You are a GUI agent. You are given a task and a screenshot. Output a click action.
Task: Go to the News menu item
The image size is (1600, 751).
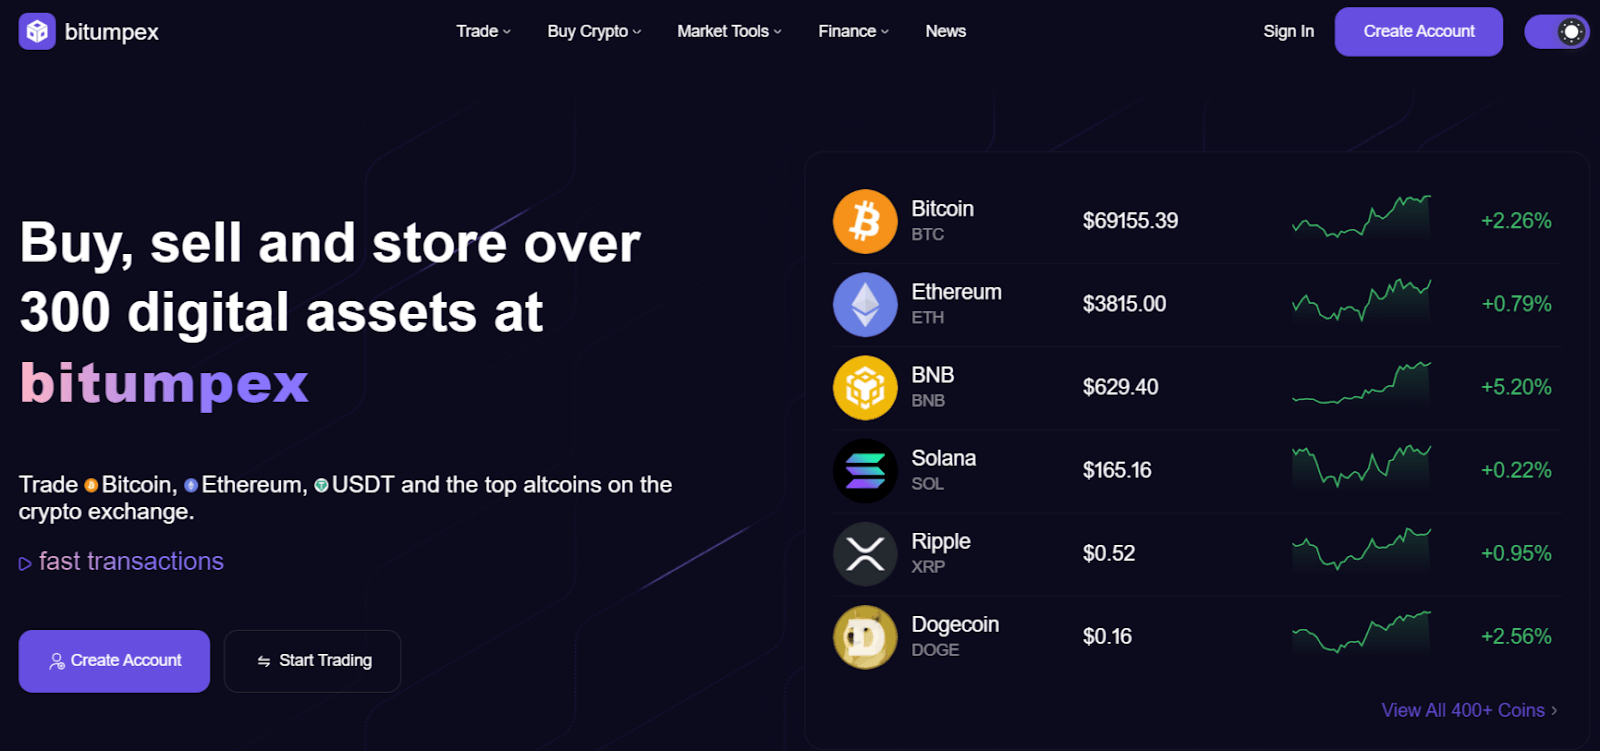coord(945,31)
